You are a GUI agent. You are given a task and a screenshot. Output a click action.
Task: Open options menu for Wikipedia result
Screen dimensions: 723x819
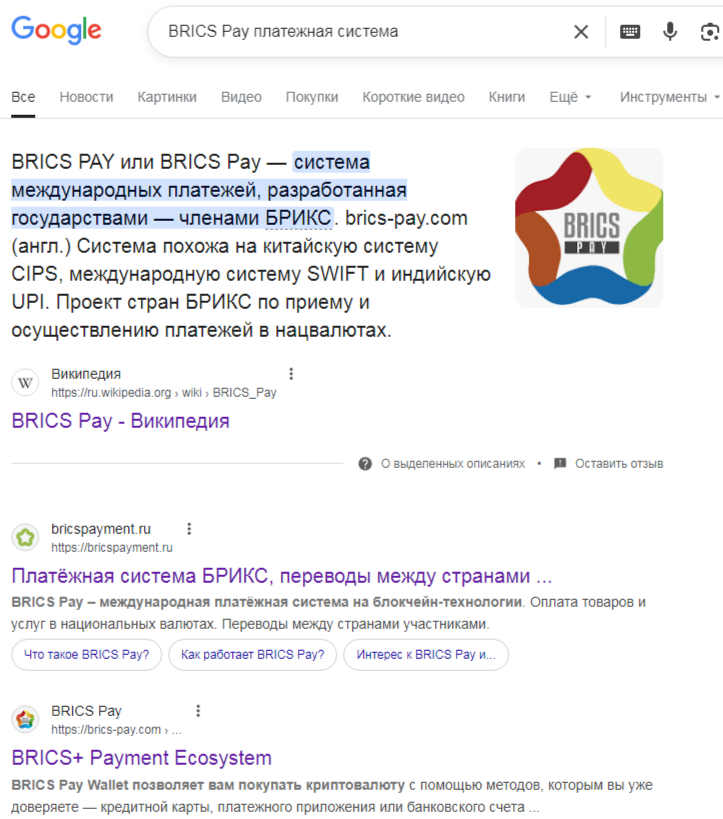coord(291,373)
